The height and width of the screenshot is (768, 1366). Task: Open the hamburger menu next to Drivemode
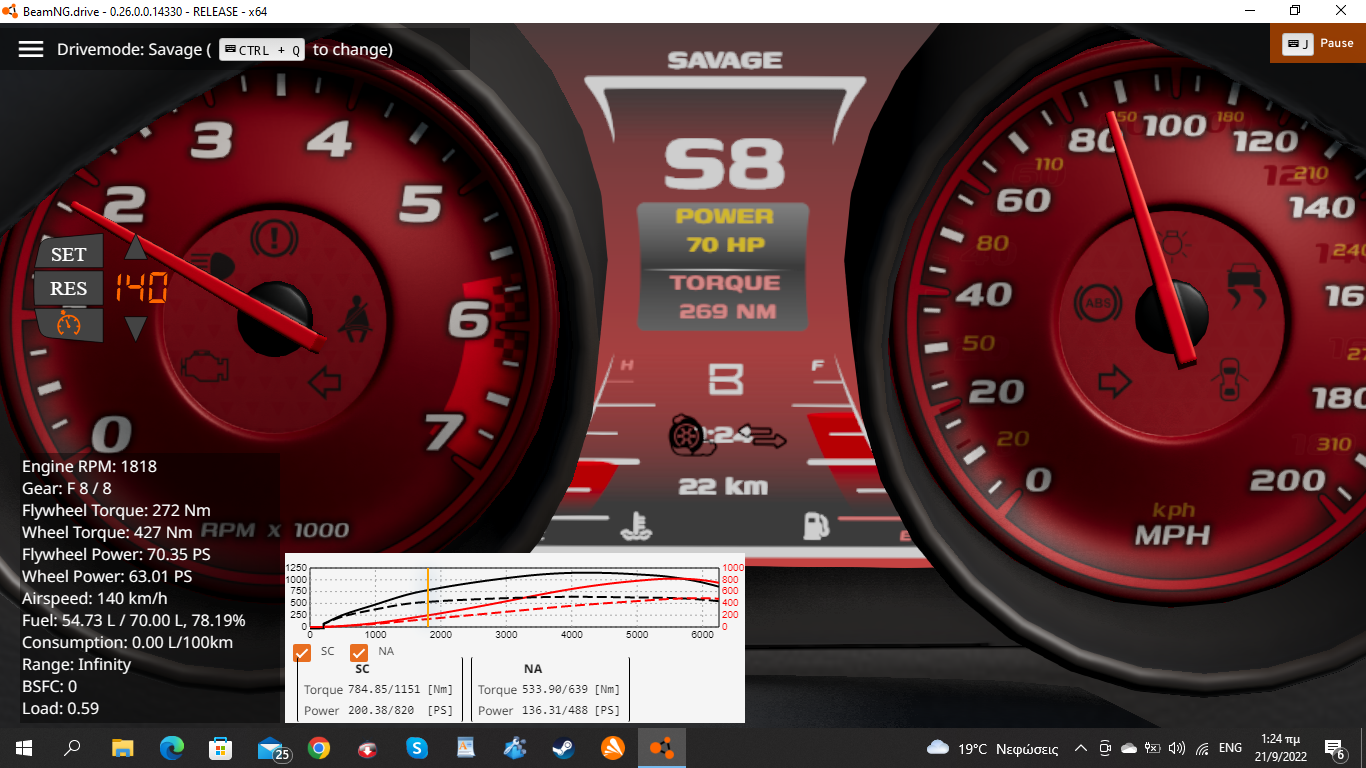tap(31, 49)
